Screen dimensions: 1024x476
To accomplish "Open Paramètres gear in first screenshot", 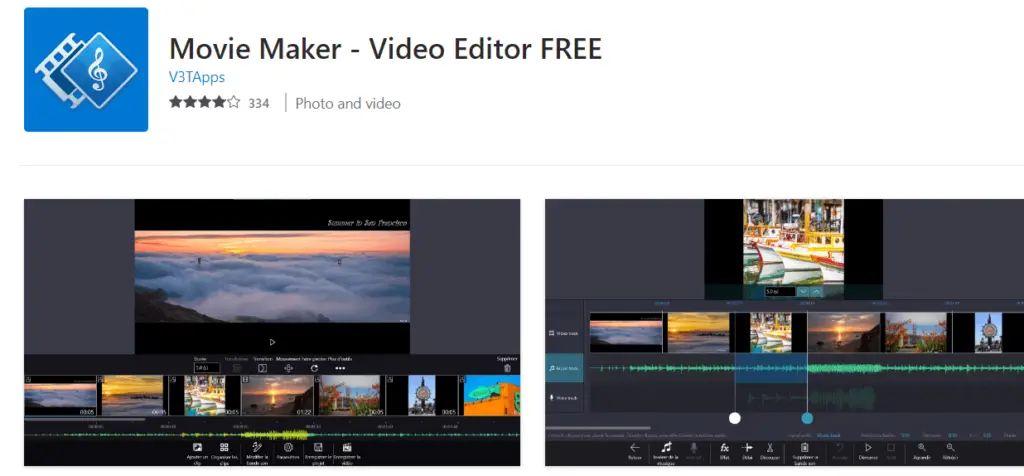I will 288,448.
